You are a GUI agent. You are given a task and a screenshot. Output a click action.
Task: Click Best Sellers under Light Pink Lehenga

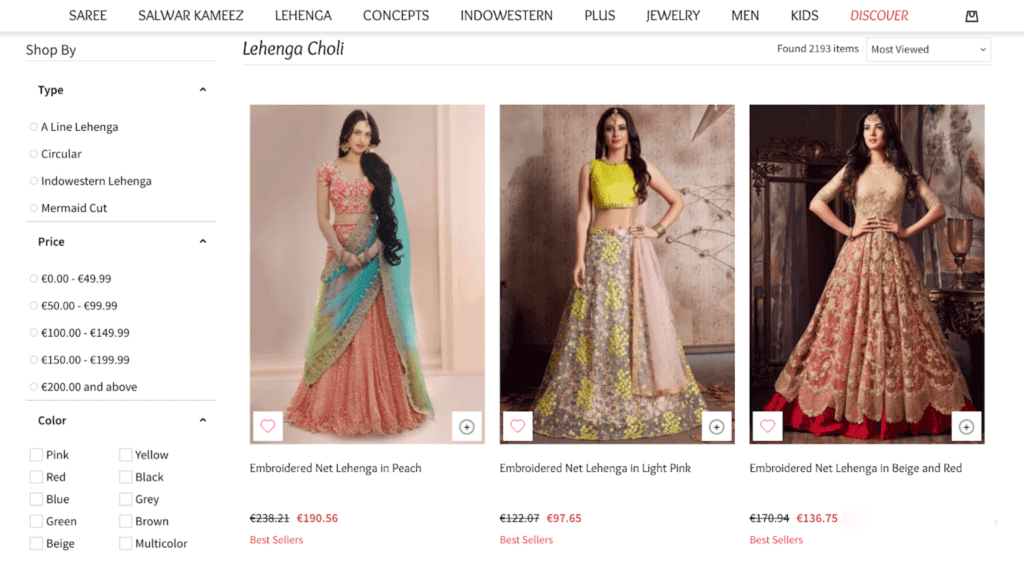click(x=526, y=540)
